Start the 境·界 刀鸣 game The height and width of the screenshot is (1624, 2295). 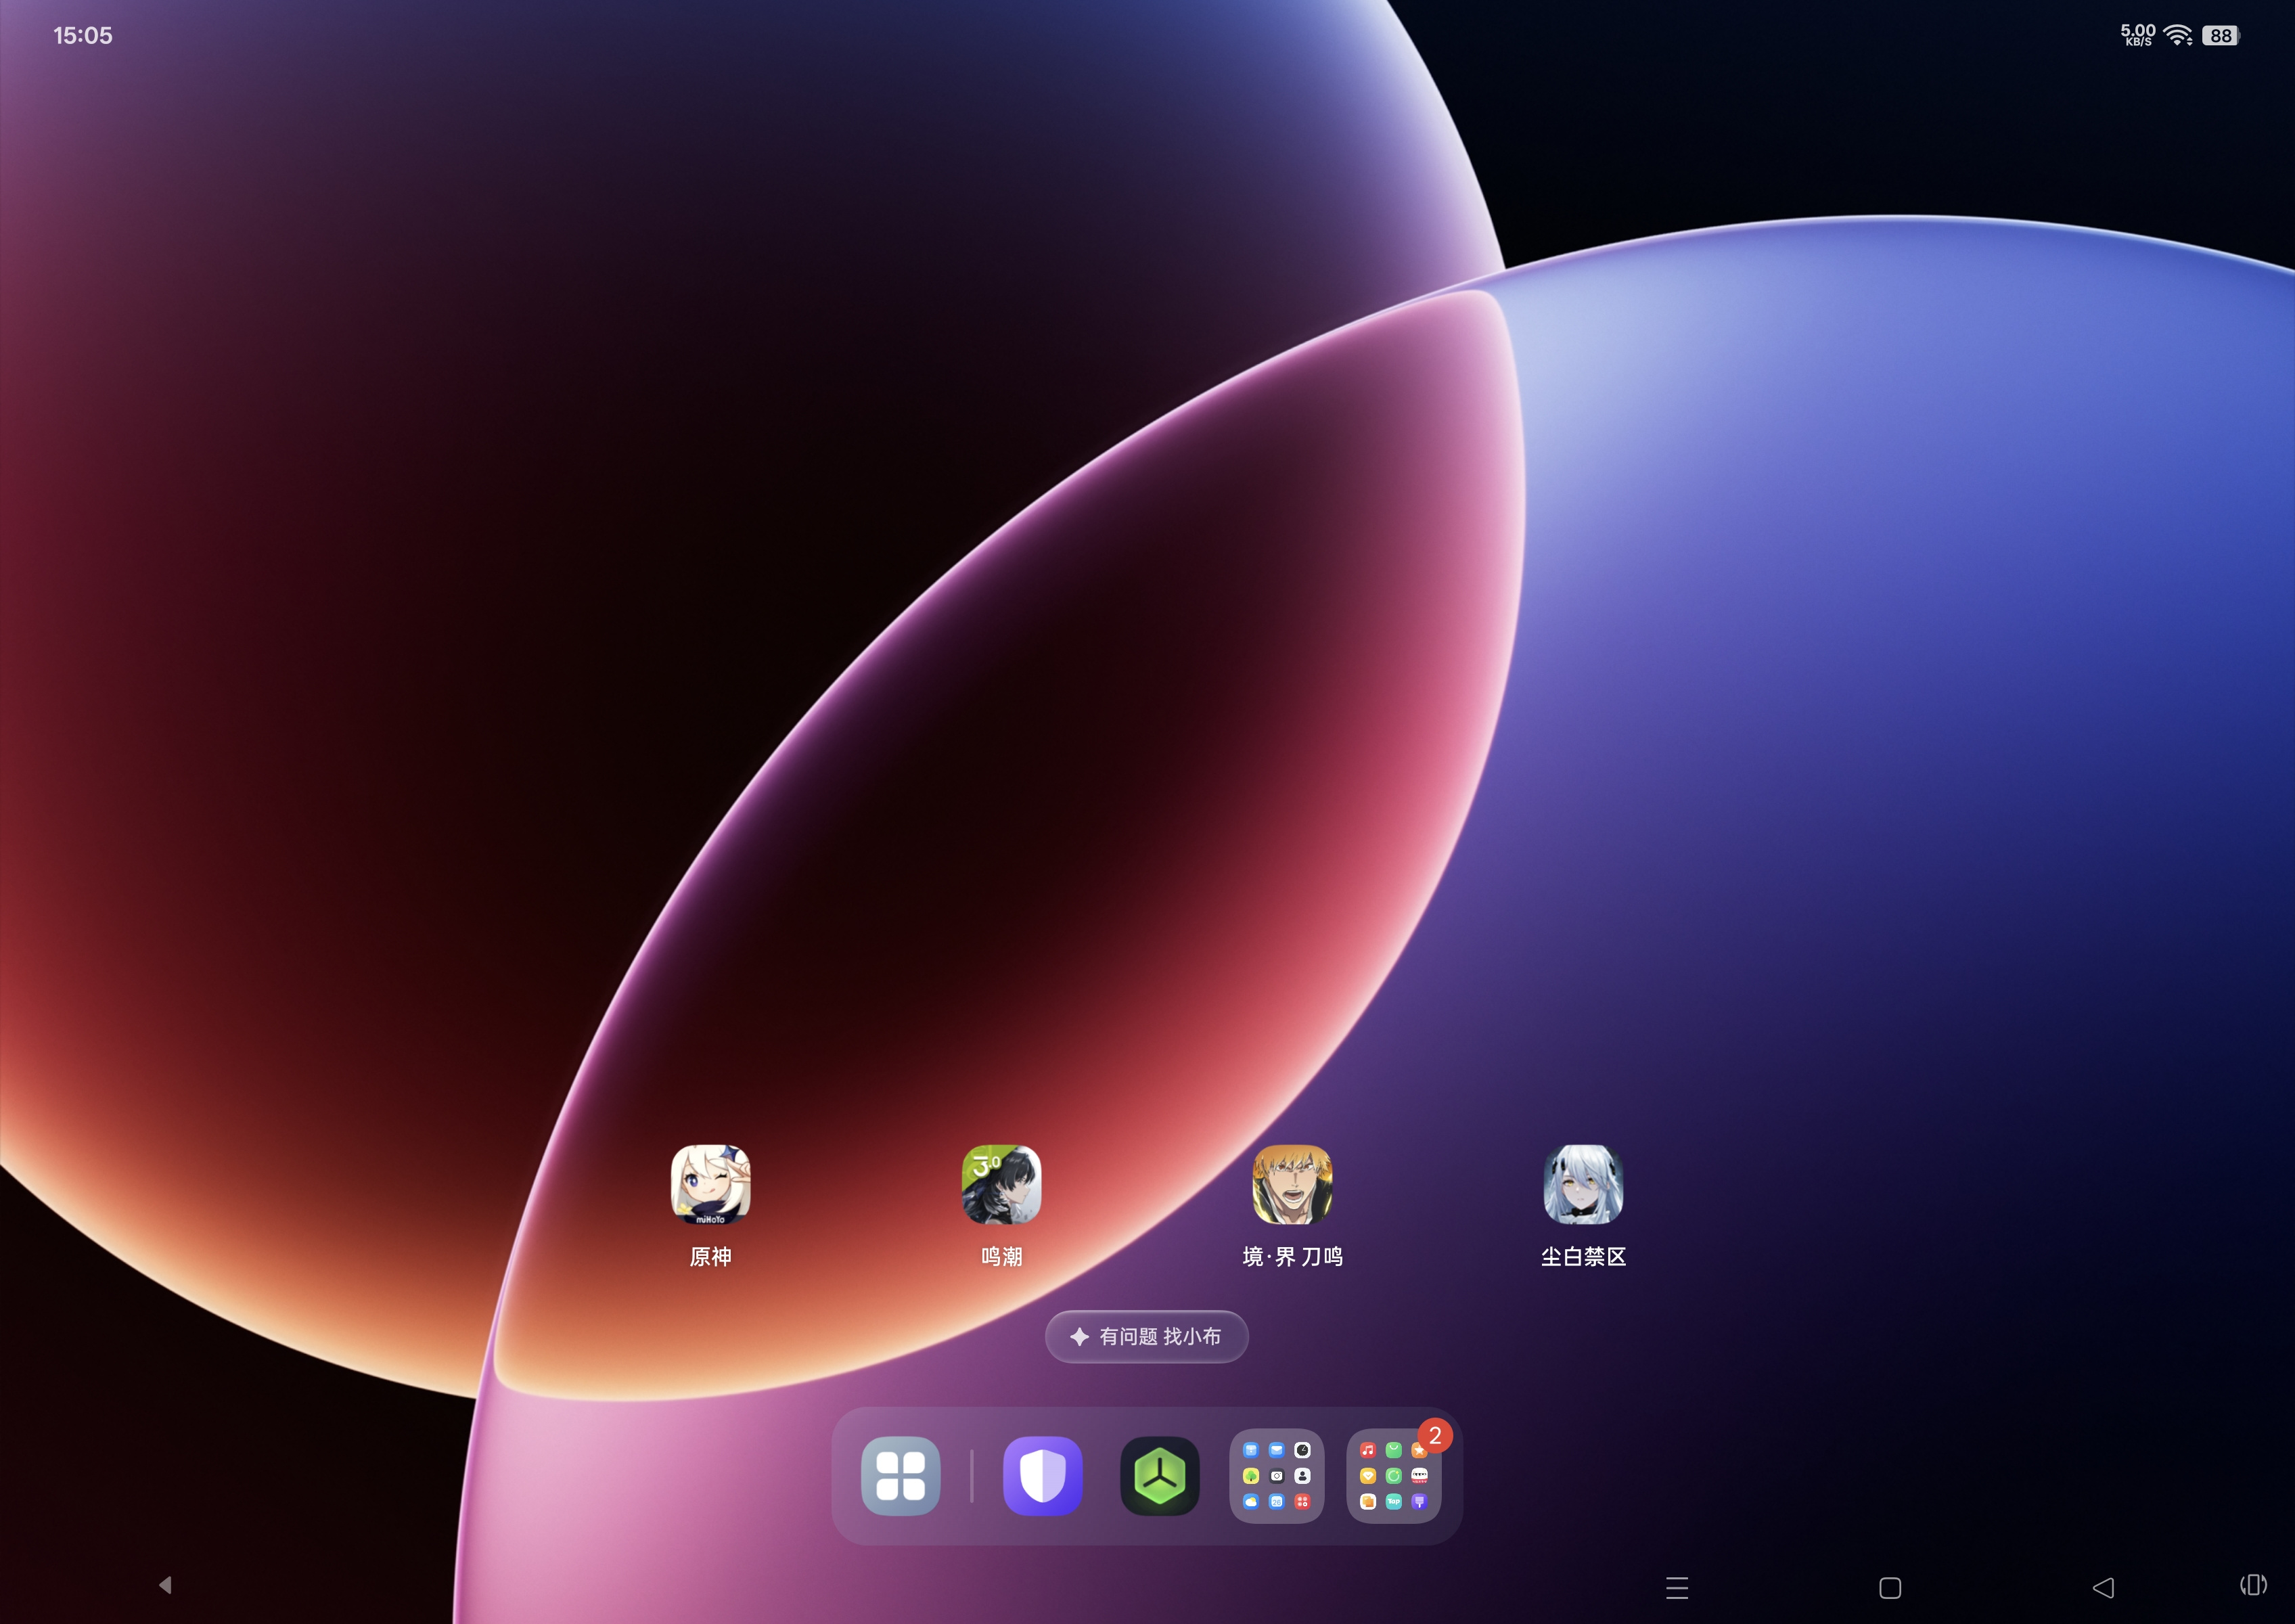[1292, 1185]
